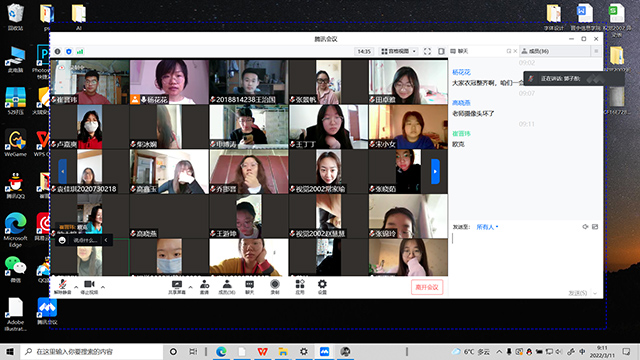Viewport: 640px width, 360px height.
Task: Go to next page of video thumbnails
Action: (x=435, y=171)
